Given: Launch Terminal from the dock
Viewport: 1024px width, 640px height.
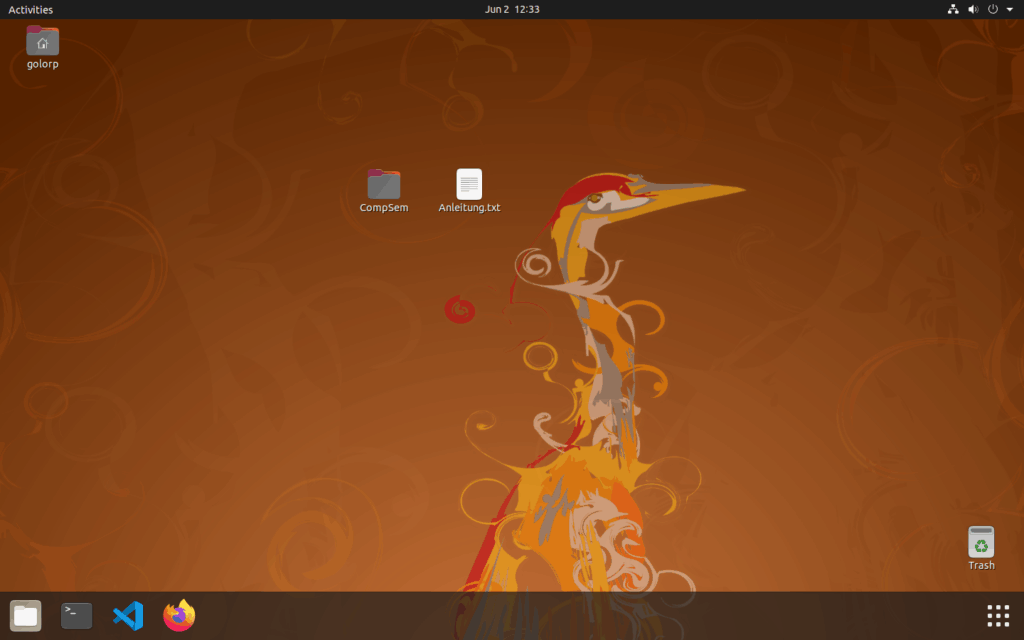Looking at the screenshot, I should (76, 616).
